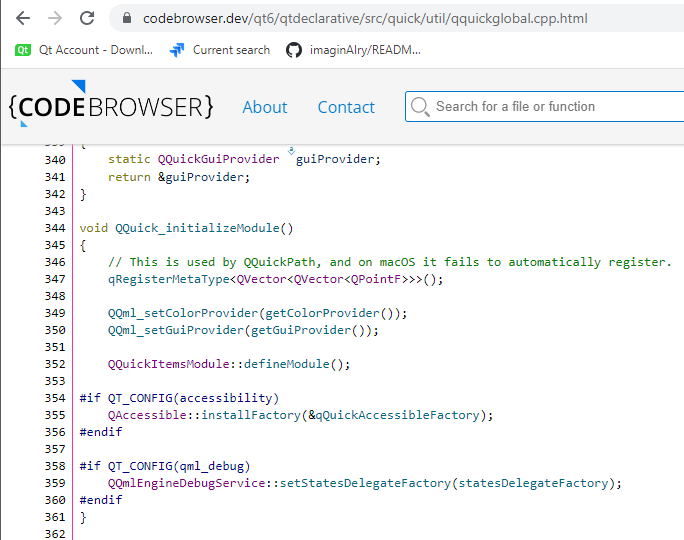
Task: Click the browser forward arrow
Action: point(55,18)
